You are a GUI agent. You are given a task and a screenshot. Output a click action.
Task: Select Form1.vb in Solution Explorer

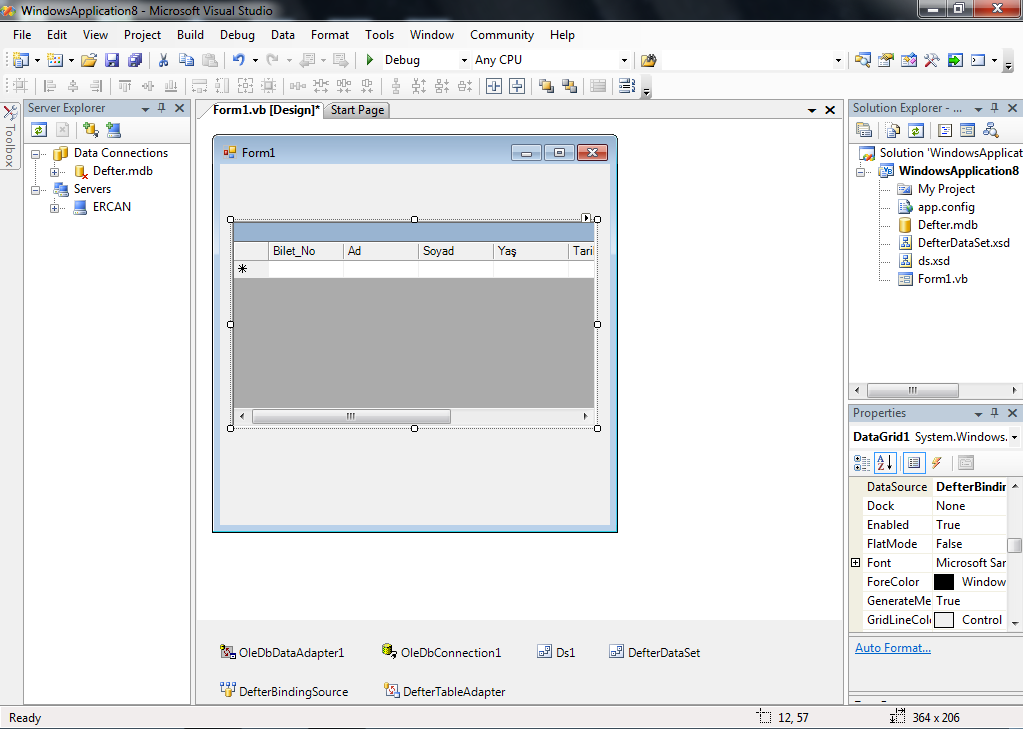point(942,279)
